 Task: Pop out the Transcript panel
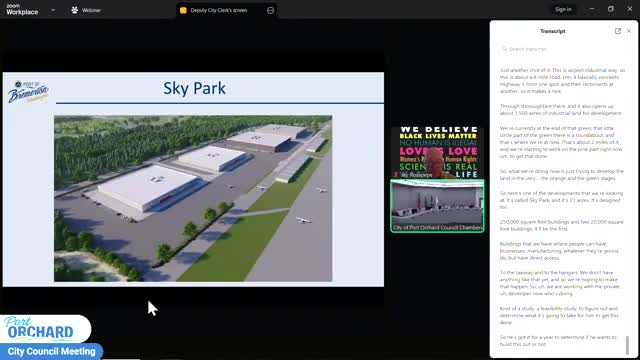coord(618,31)
